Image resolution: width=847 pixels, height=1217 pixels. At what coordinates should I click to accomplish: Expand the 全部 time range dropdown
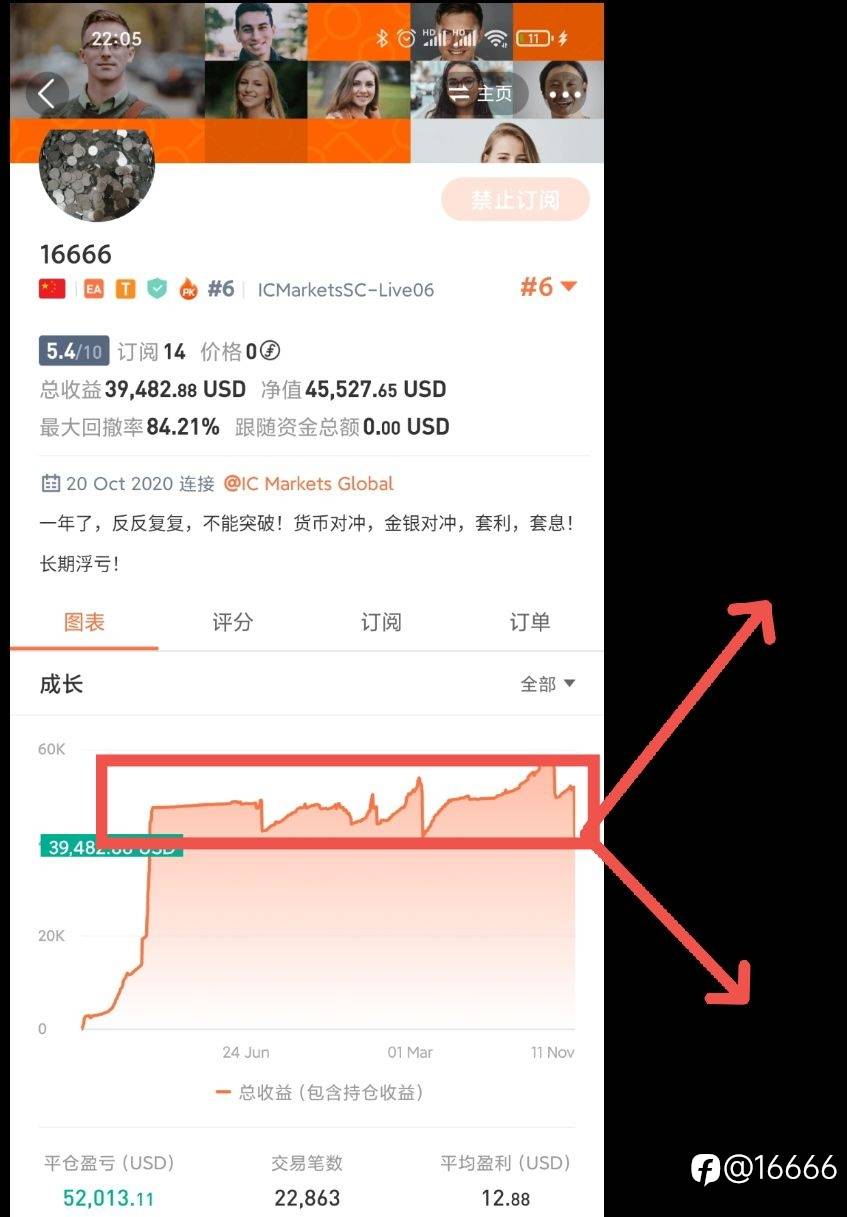pyautogui.click(x=548, y=684)
